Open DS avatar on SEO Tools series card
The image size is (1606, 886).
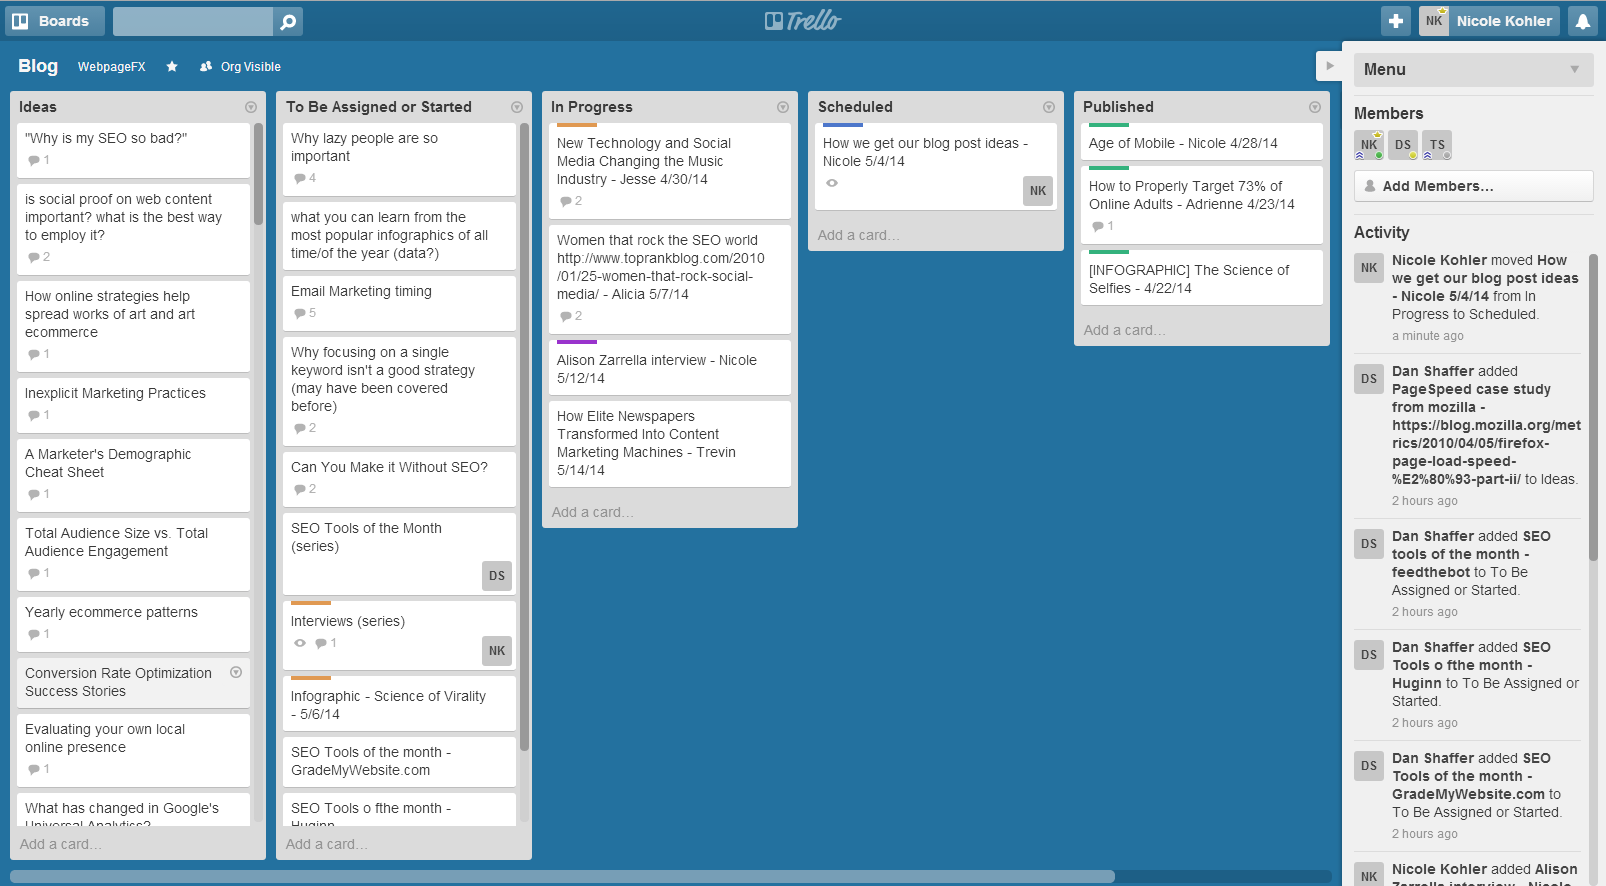click(497, 576)
